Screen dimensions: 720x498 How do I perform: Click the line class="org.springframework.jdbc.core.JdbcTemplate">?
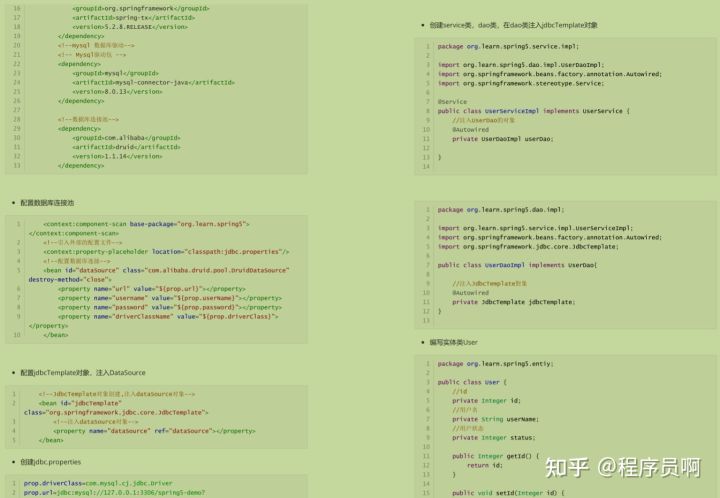116,412
